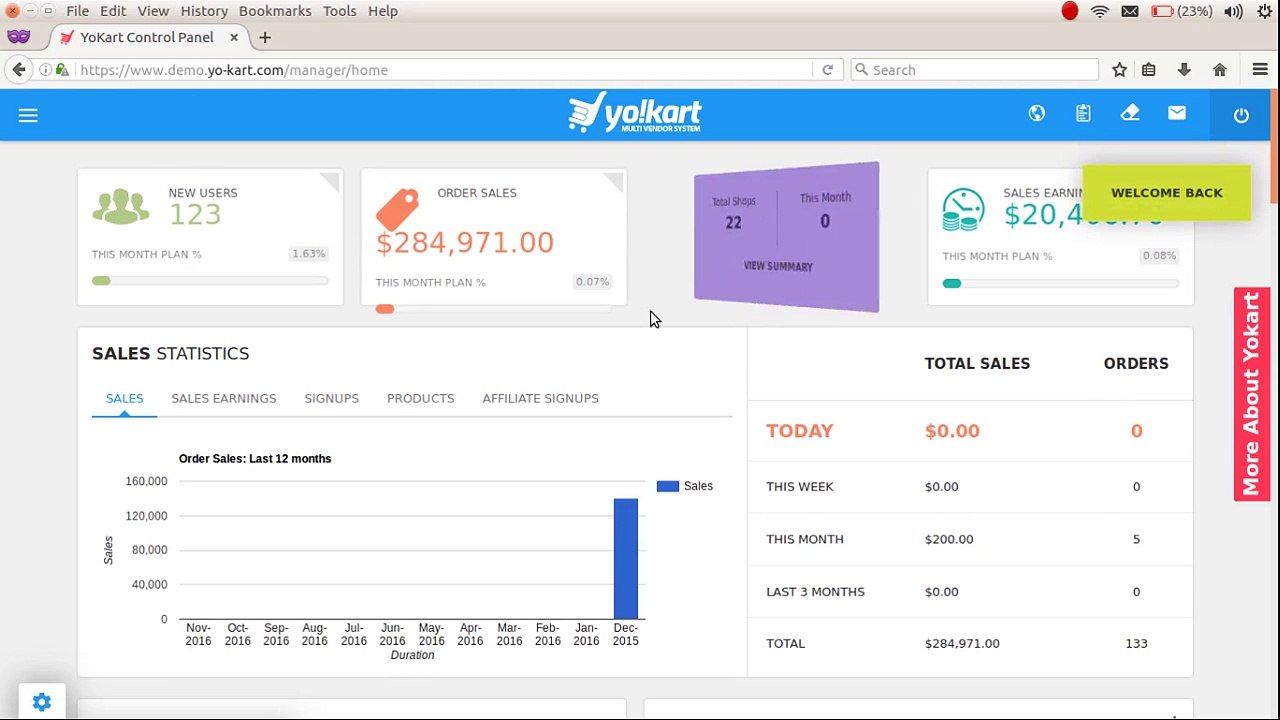Click the Sales legend entry in chart

click(x=685, y=486)
